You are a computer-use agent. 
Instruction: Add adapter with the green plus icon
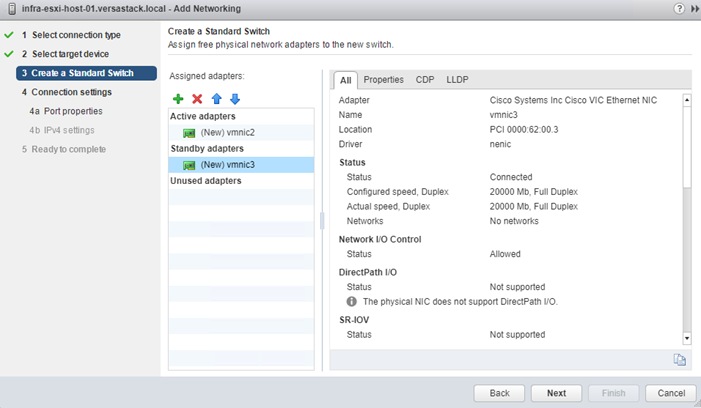click(x=178, y=99)
